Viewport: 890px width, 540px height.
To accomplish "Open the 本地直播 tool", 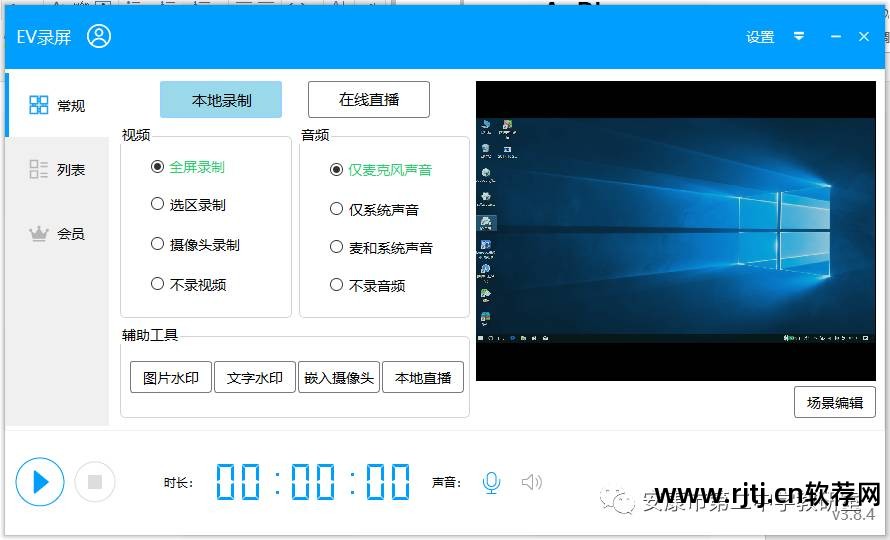I will (423, 378).
